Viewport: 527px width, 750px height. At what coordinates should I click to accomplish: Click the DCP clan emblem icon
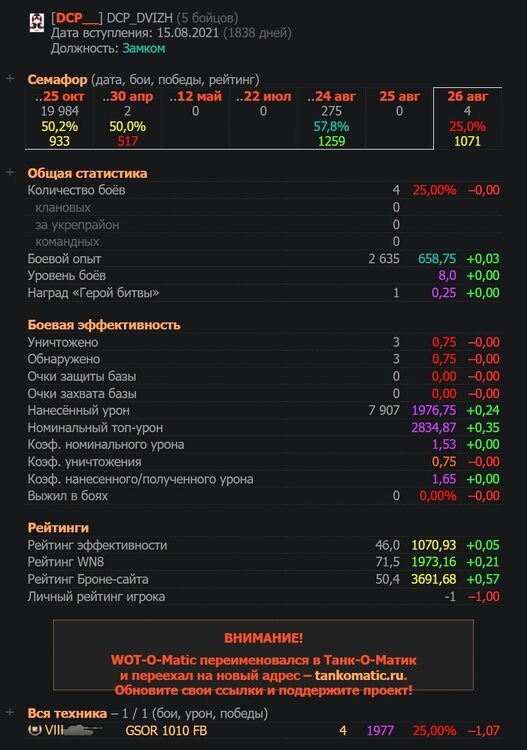click(37, 22)
